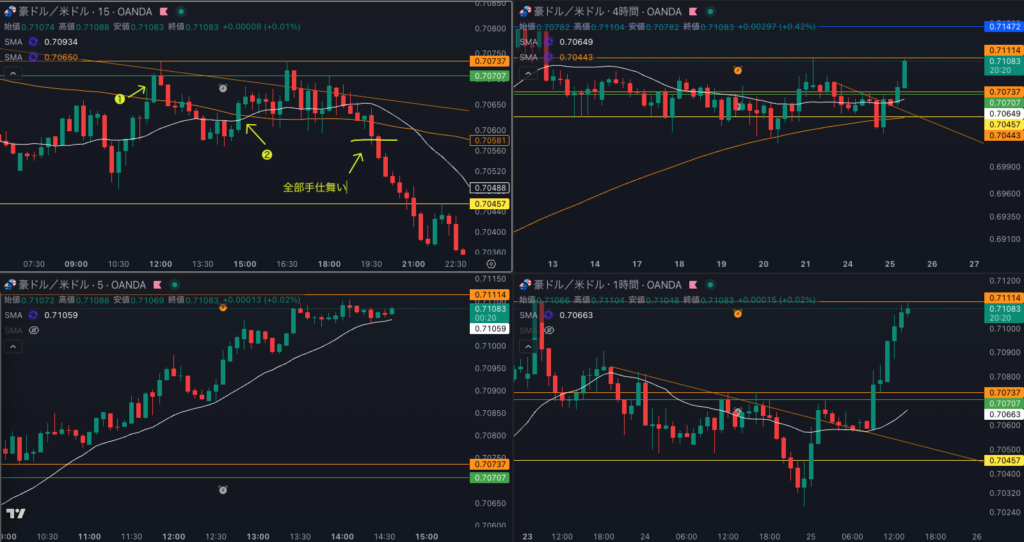Click the yellow circled number 1 annotation

119,99
